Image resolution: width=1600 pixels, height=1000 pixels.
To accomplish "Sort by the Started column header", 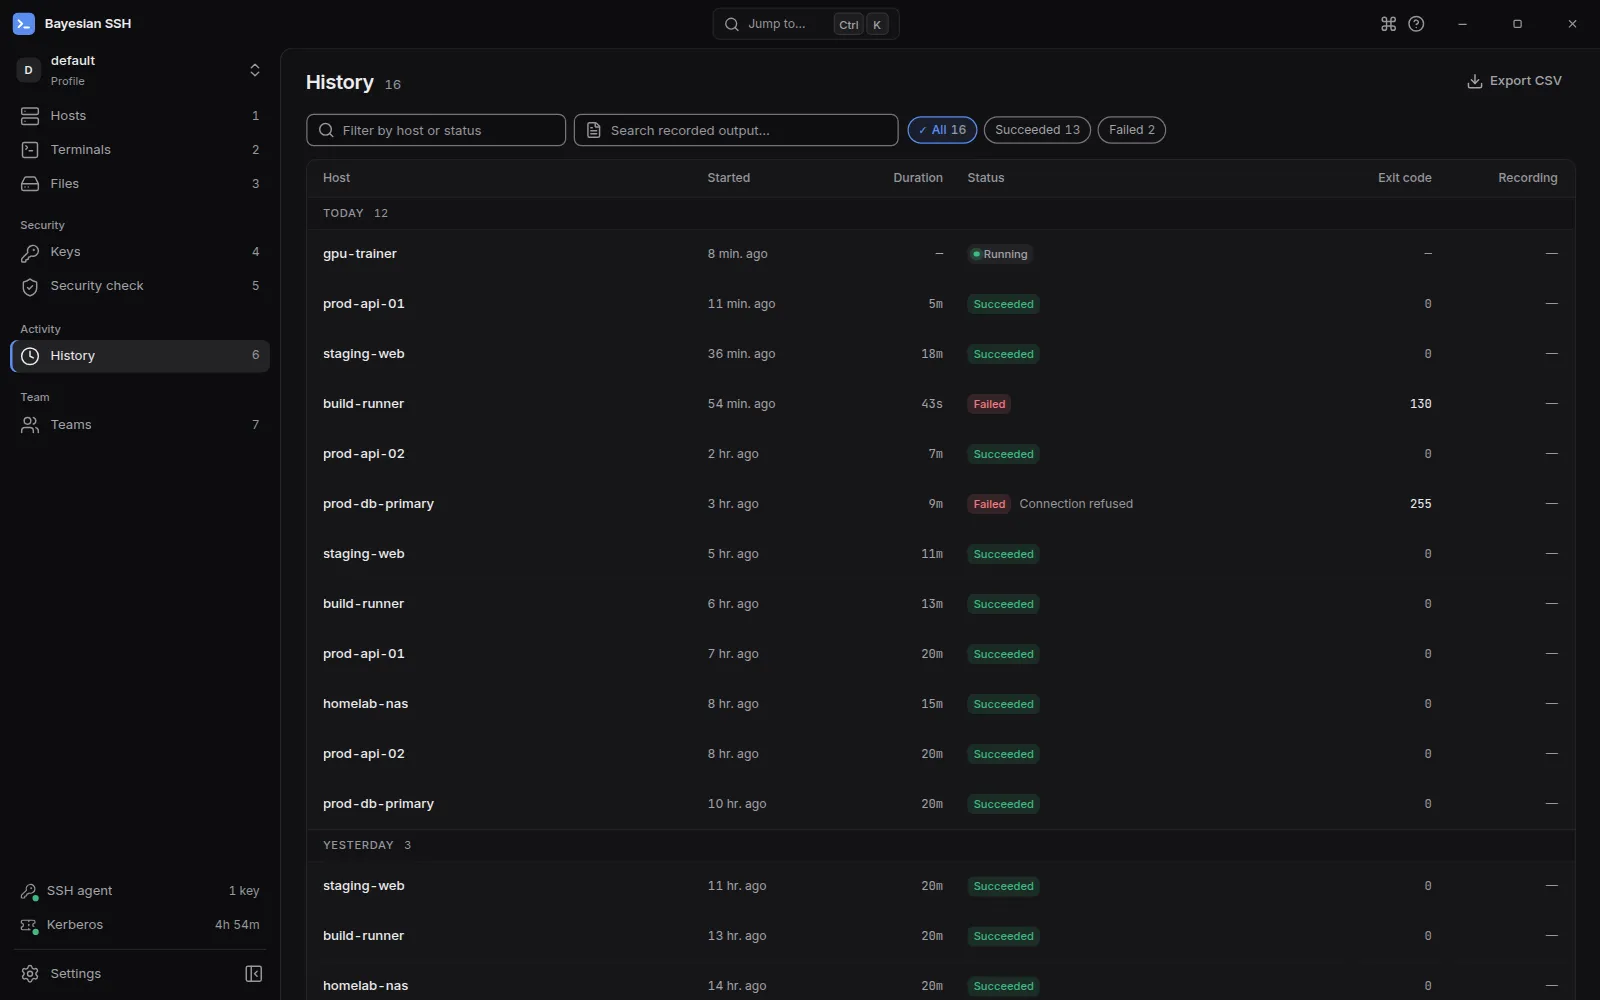I will 728,178.
